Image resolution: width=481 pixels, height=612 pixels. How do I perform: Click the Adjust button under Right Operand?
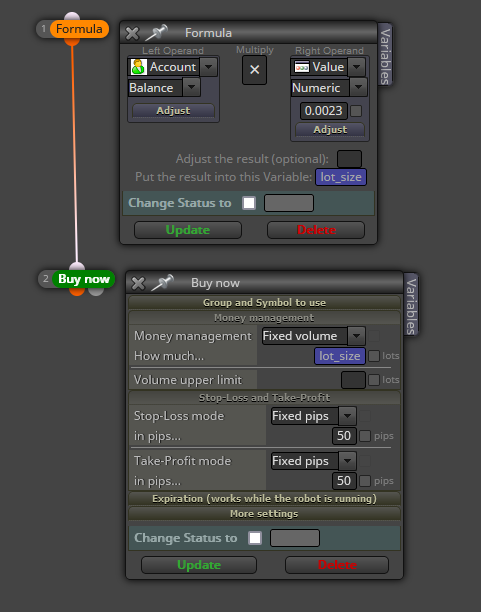(x=330, y=130)
